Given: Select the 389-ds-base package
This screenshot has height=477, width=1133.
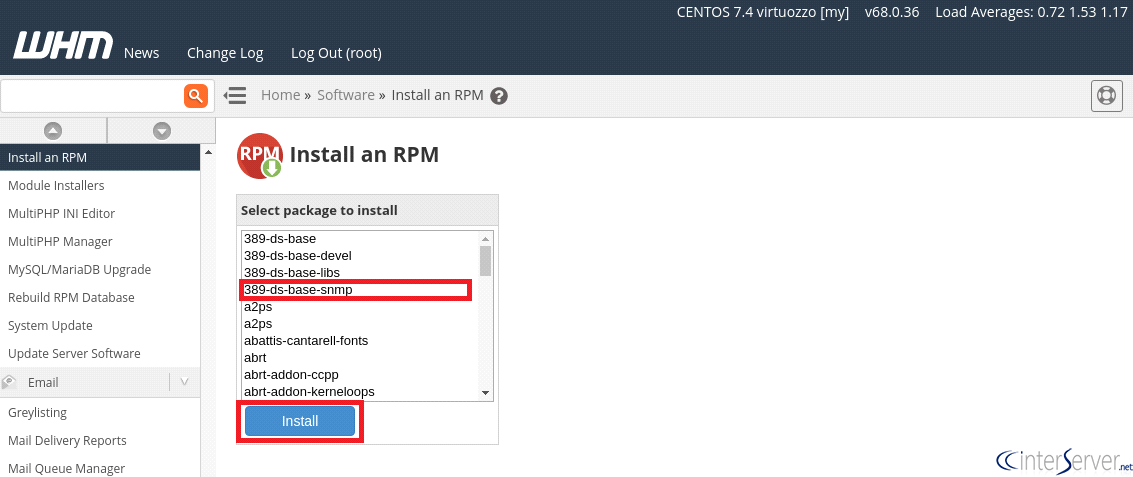Looking at the screenshot, I should click(x=359, y=238).
